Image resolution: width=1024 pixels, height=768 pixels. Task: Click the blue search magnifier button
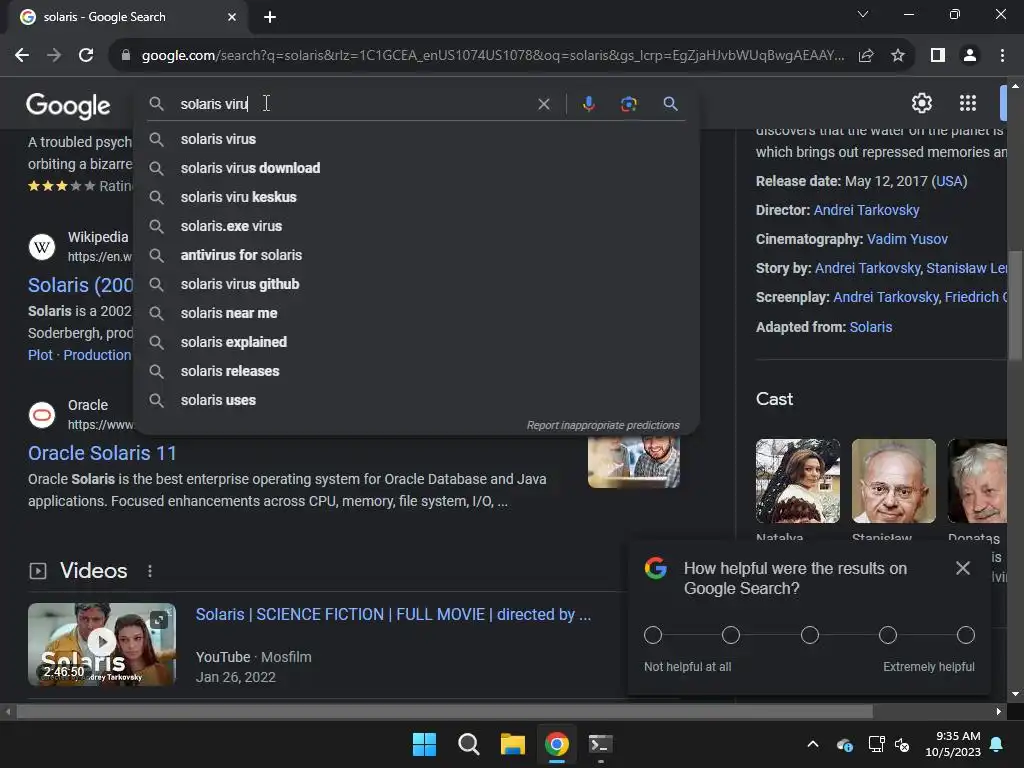click(670, 104)
